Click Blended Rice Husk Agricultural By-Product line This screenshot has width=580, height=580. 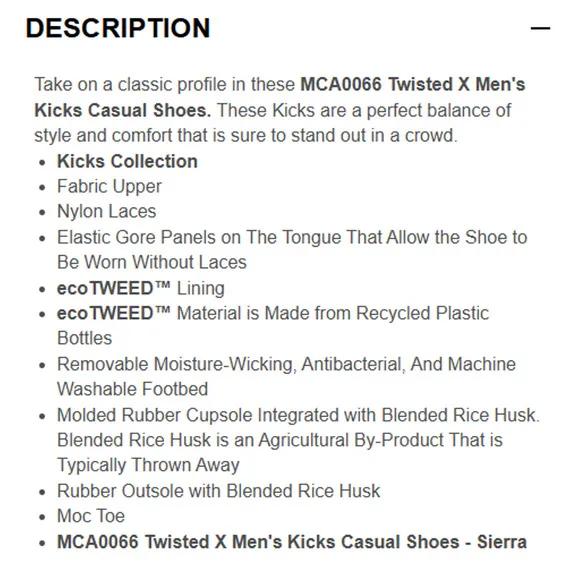click(280, 440)
